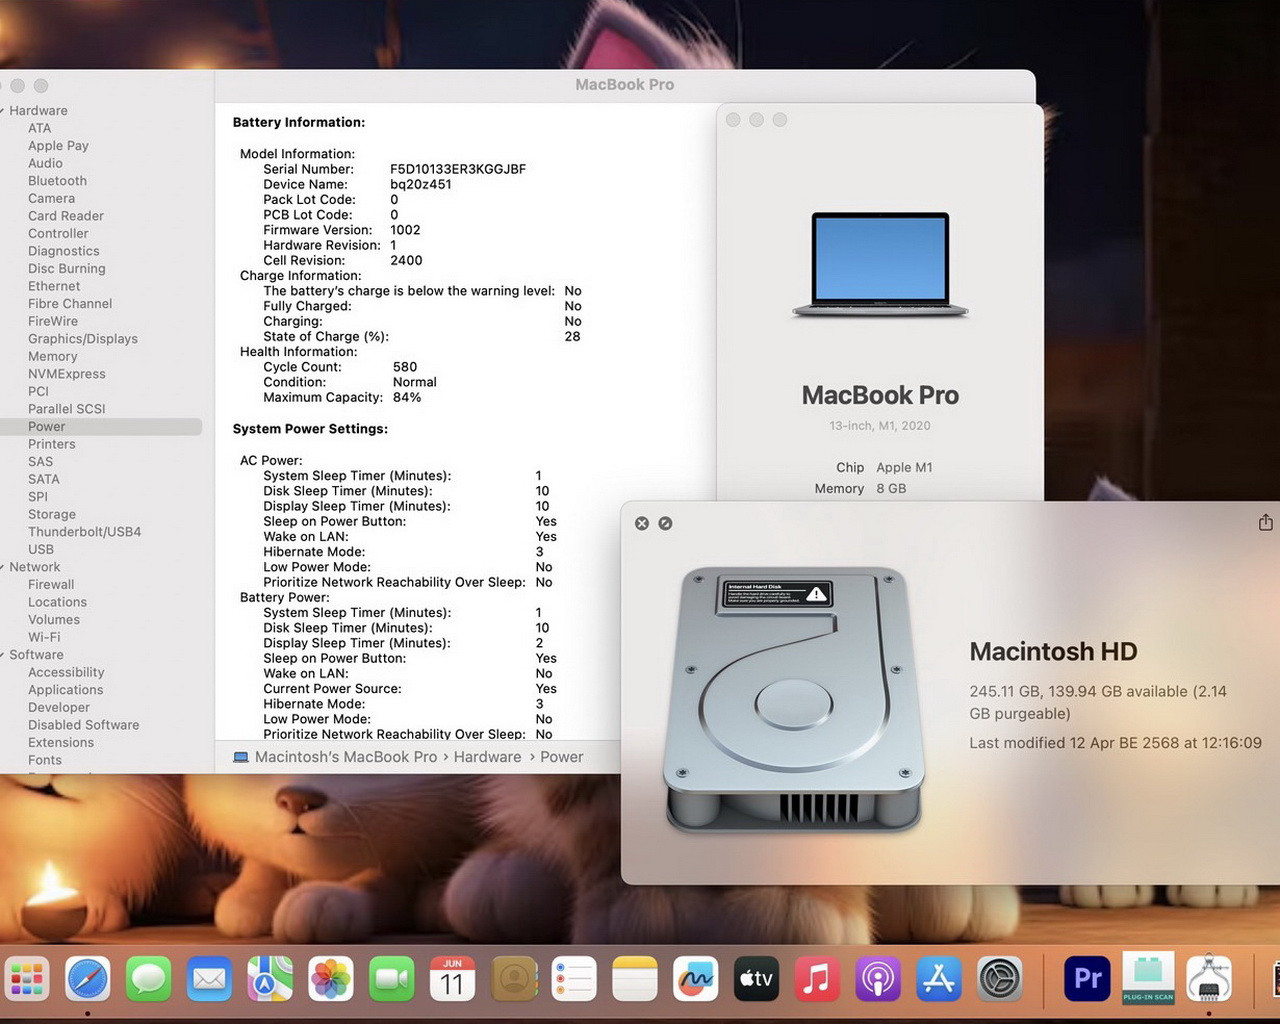The image size is (1280, 1024).
Task: Select Diagnostics in the sidebar
Action: point(64,251)
